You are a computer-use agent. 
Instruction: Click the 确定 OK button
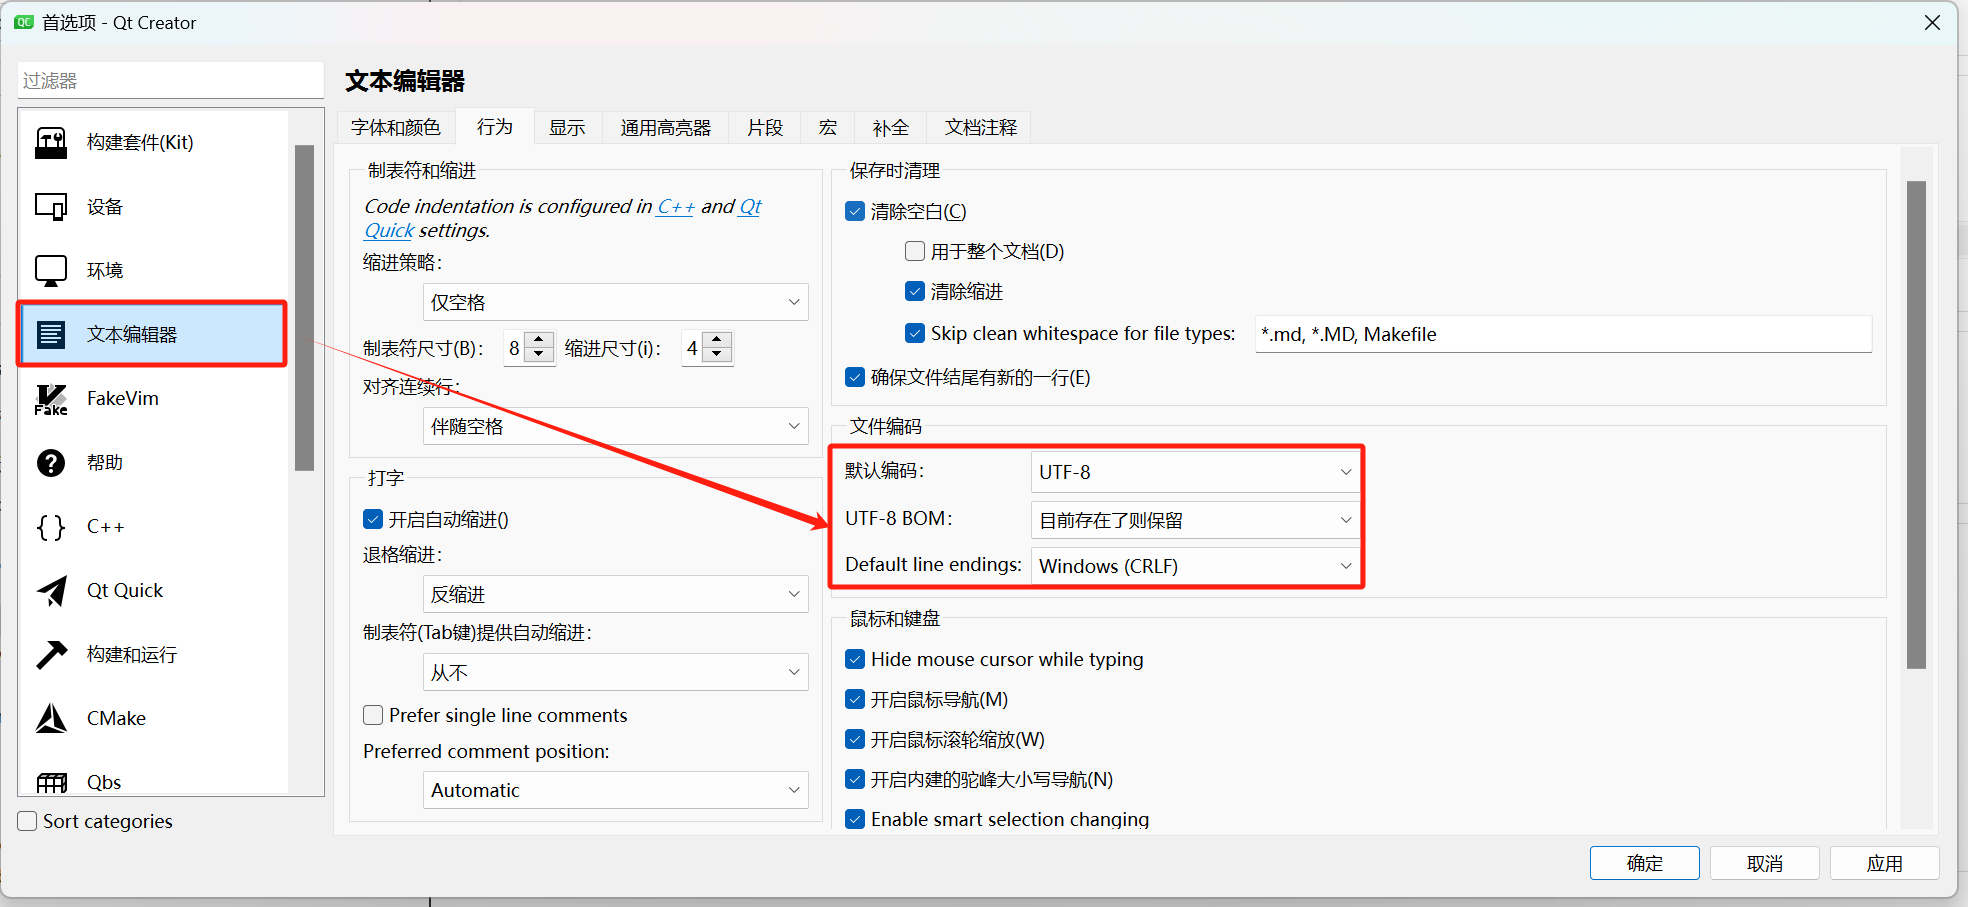point(1645,863)
